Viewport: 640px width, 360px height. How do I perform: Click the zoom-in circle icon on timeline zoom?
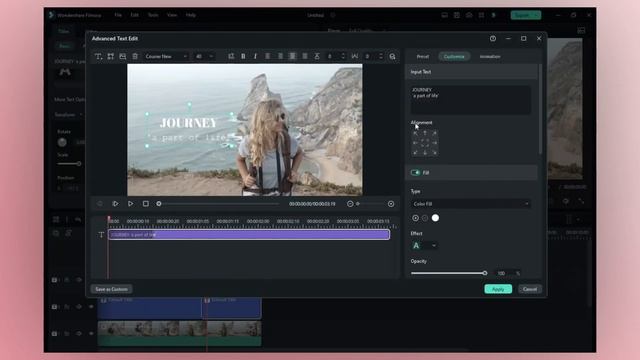tap(391, 204)
